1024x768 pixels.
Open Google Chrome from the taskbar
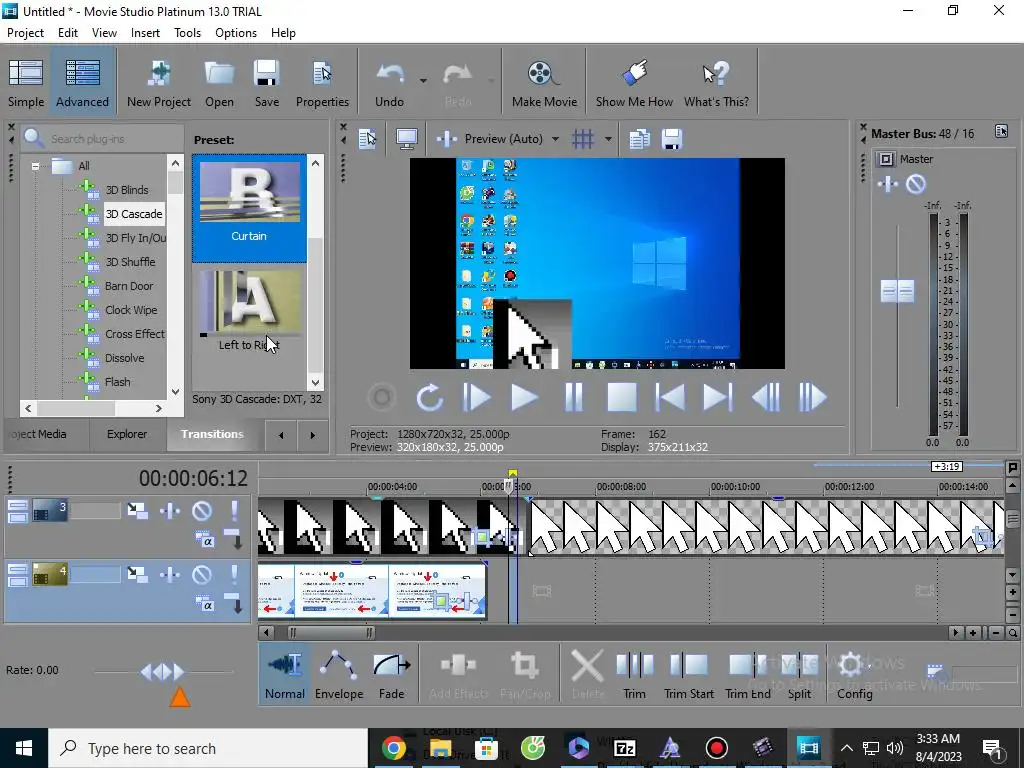pyautogui.click(x=394, y=748)
